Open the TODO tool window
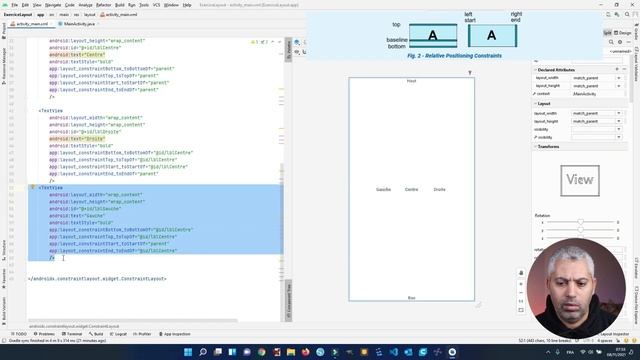The image size is (640, 360). pyautogui.click(x=19, y=334)
